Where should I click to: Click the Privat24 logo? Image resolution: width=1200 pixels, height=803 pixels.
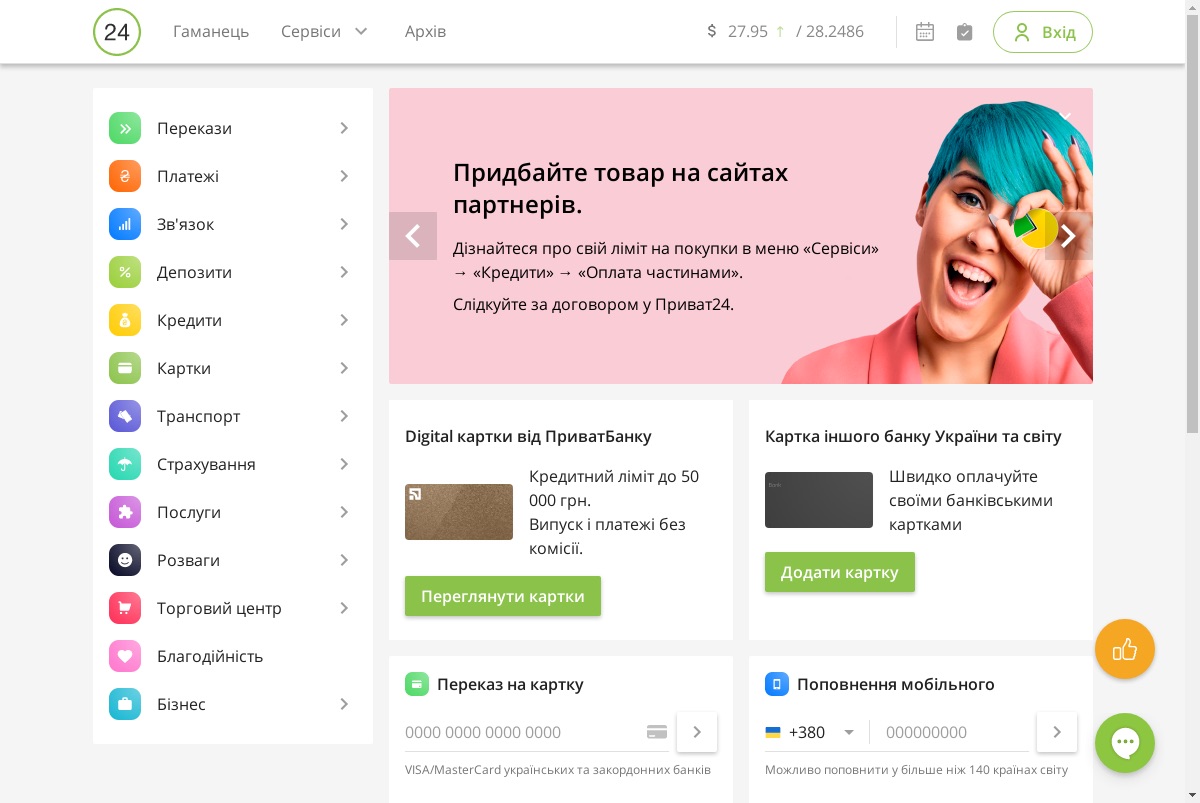(117, 32)
